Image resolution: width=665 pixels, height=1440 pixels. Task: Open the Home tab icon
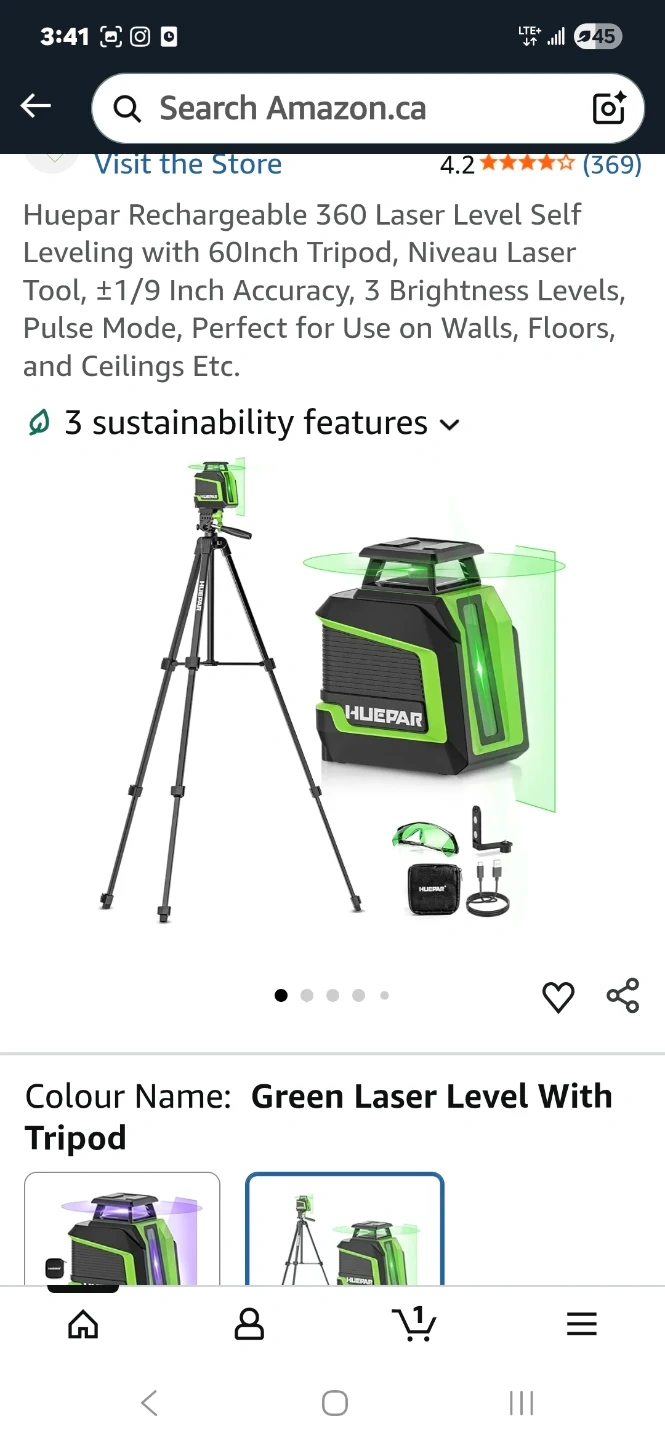(83, 1324)
